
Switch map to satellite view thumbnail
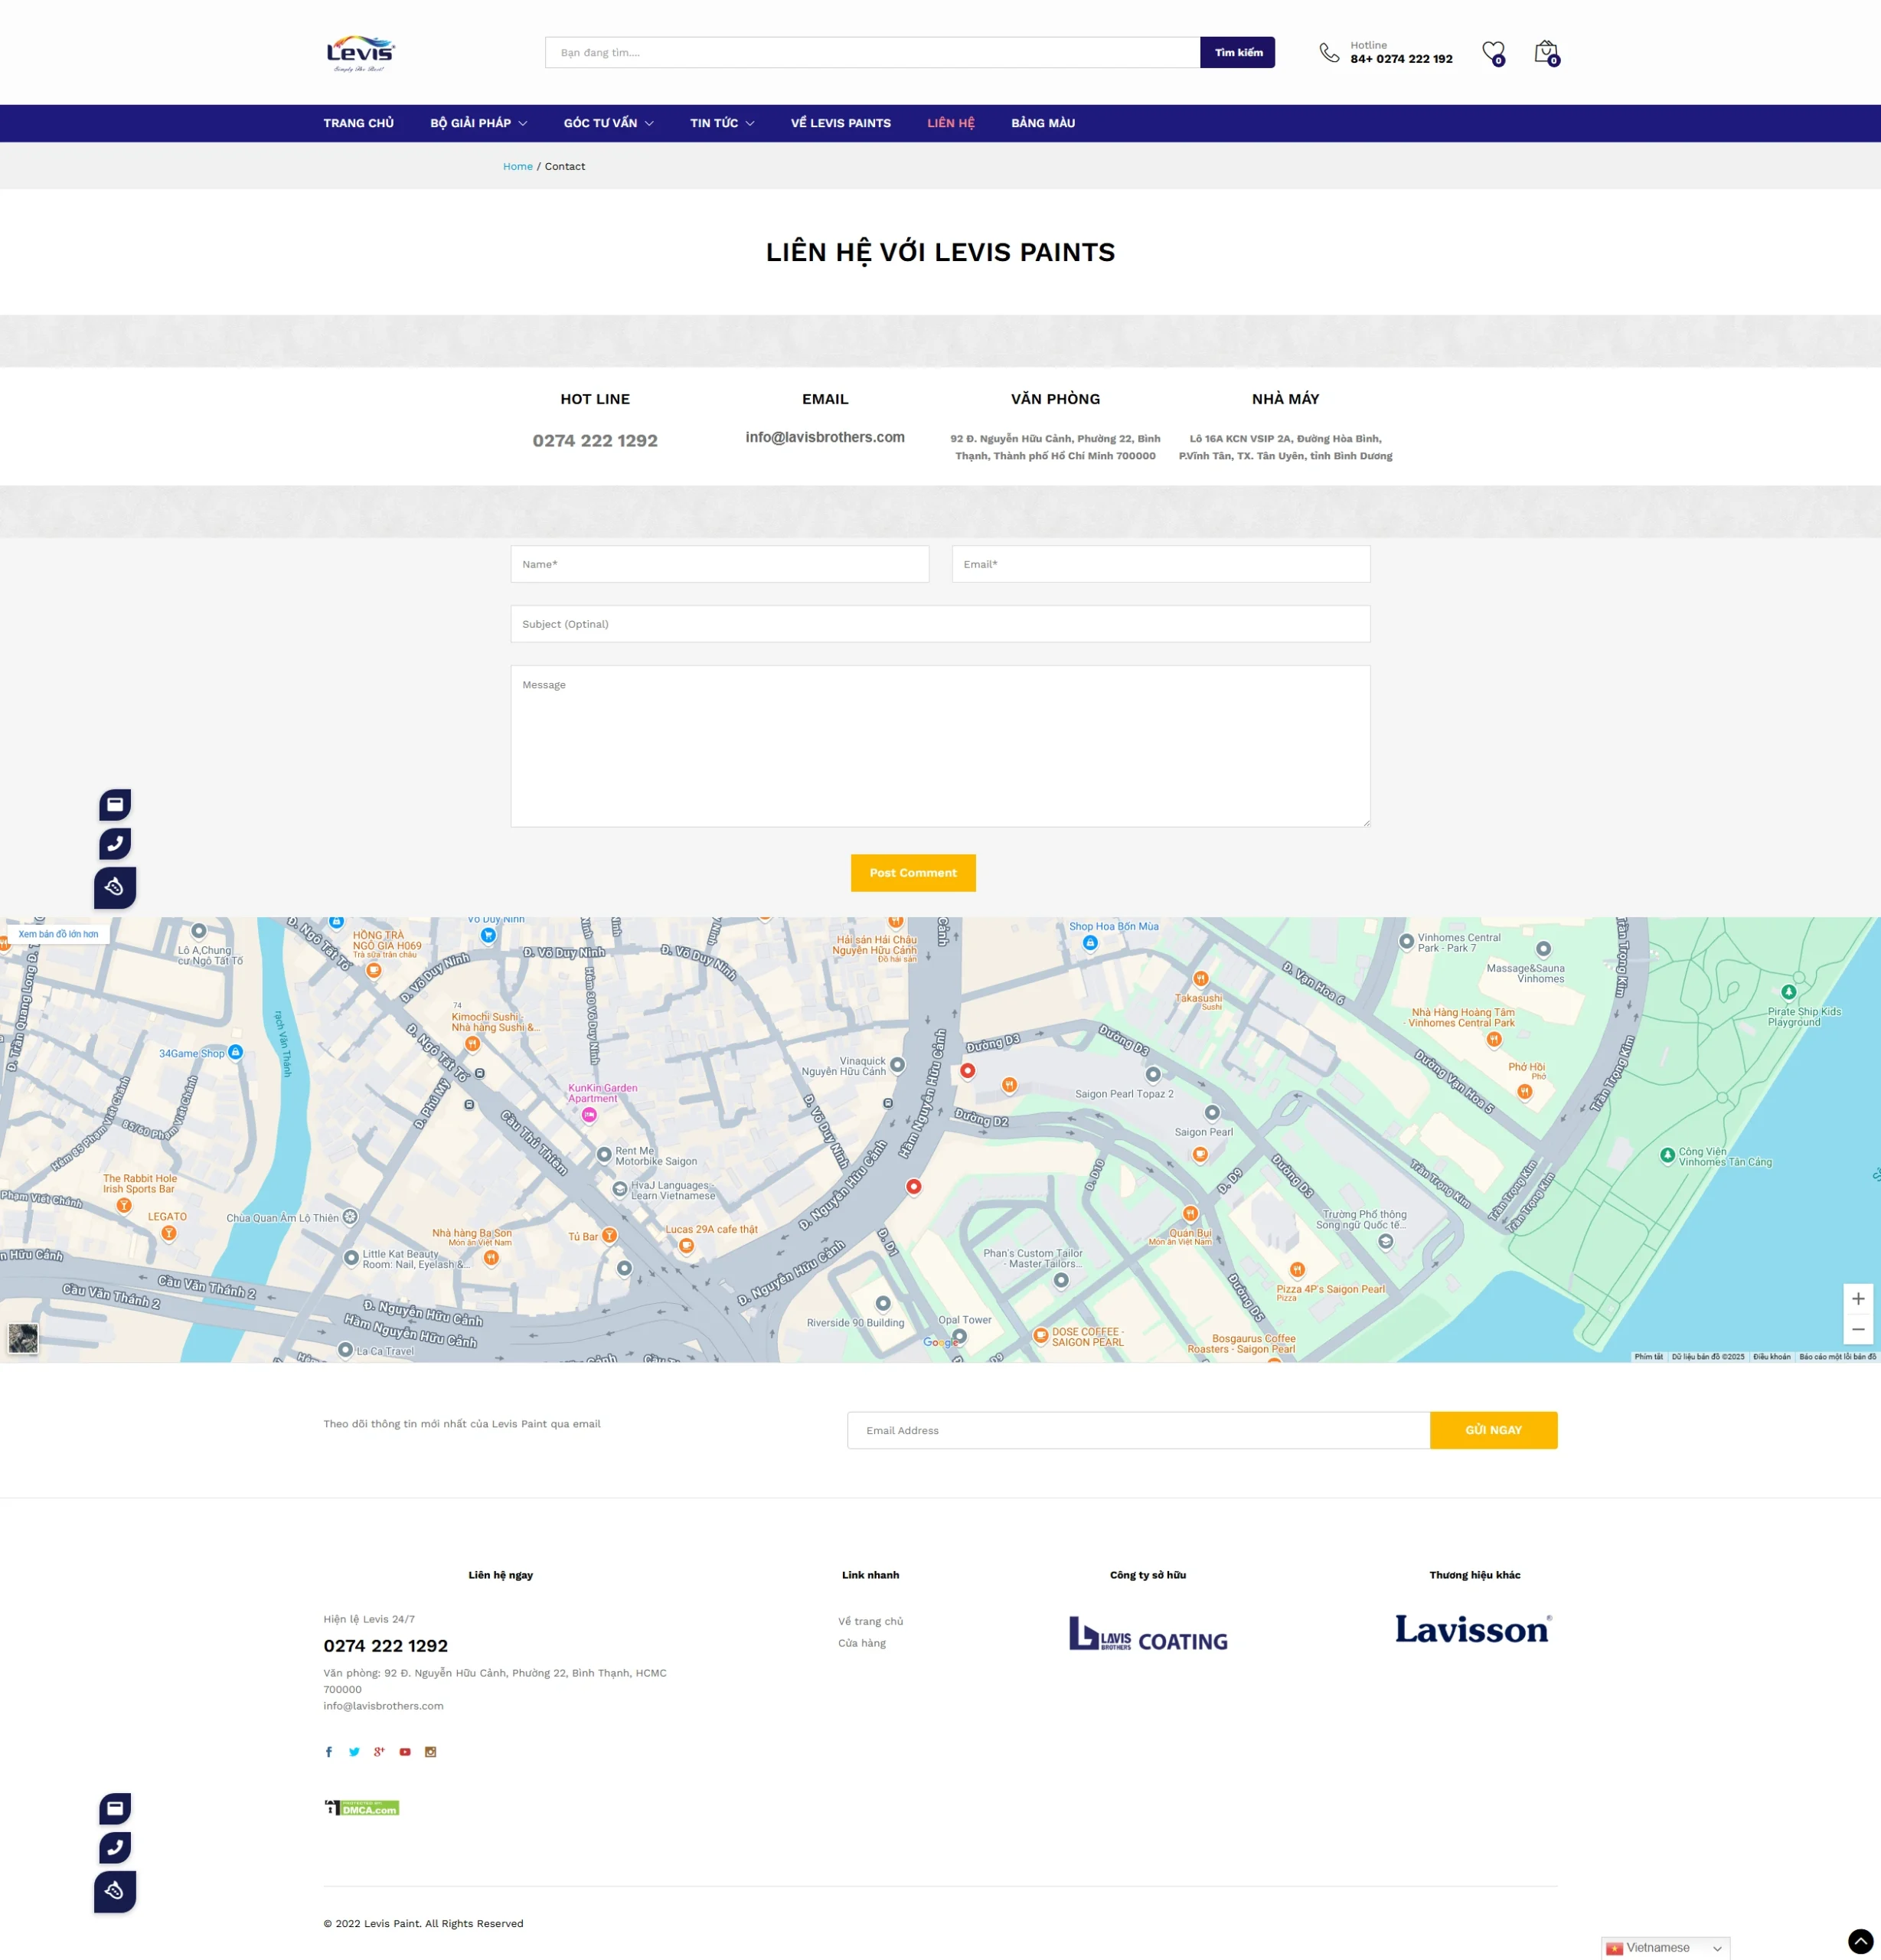[x=23, y=1338]
